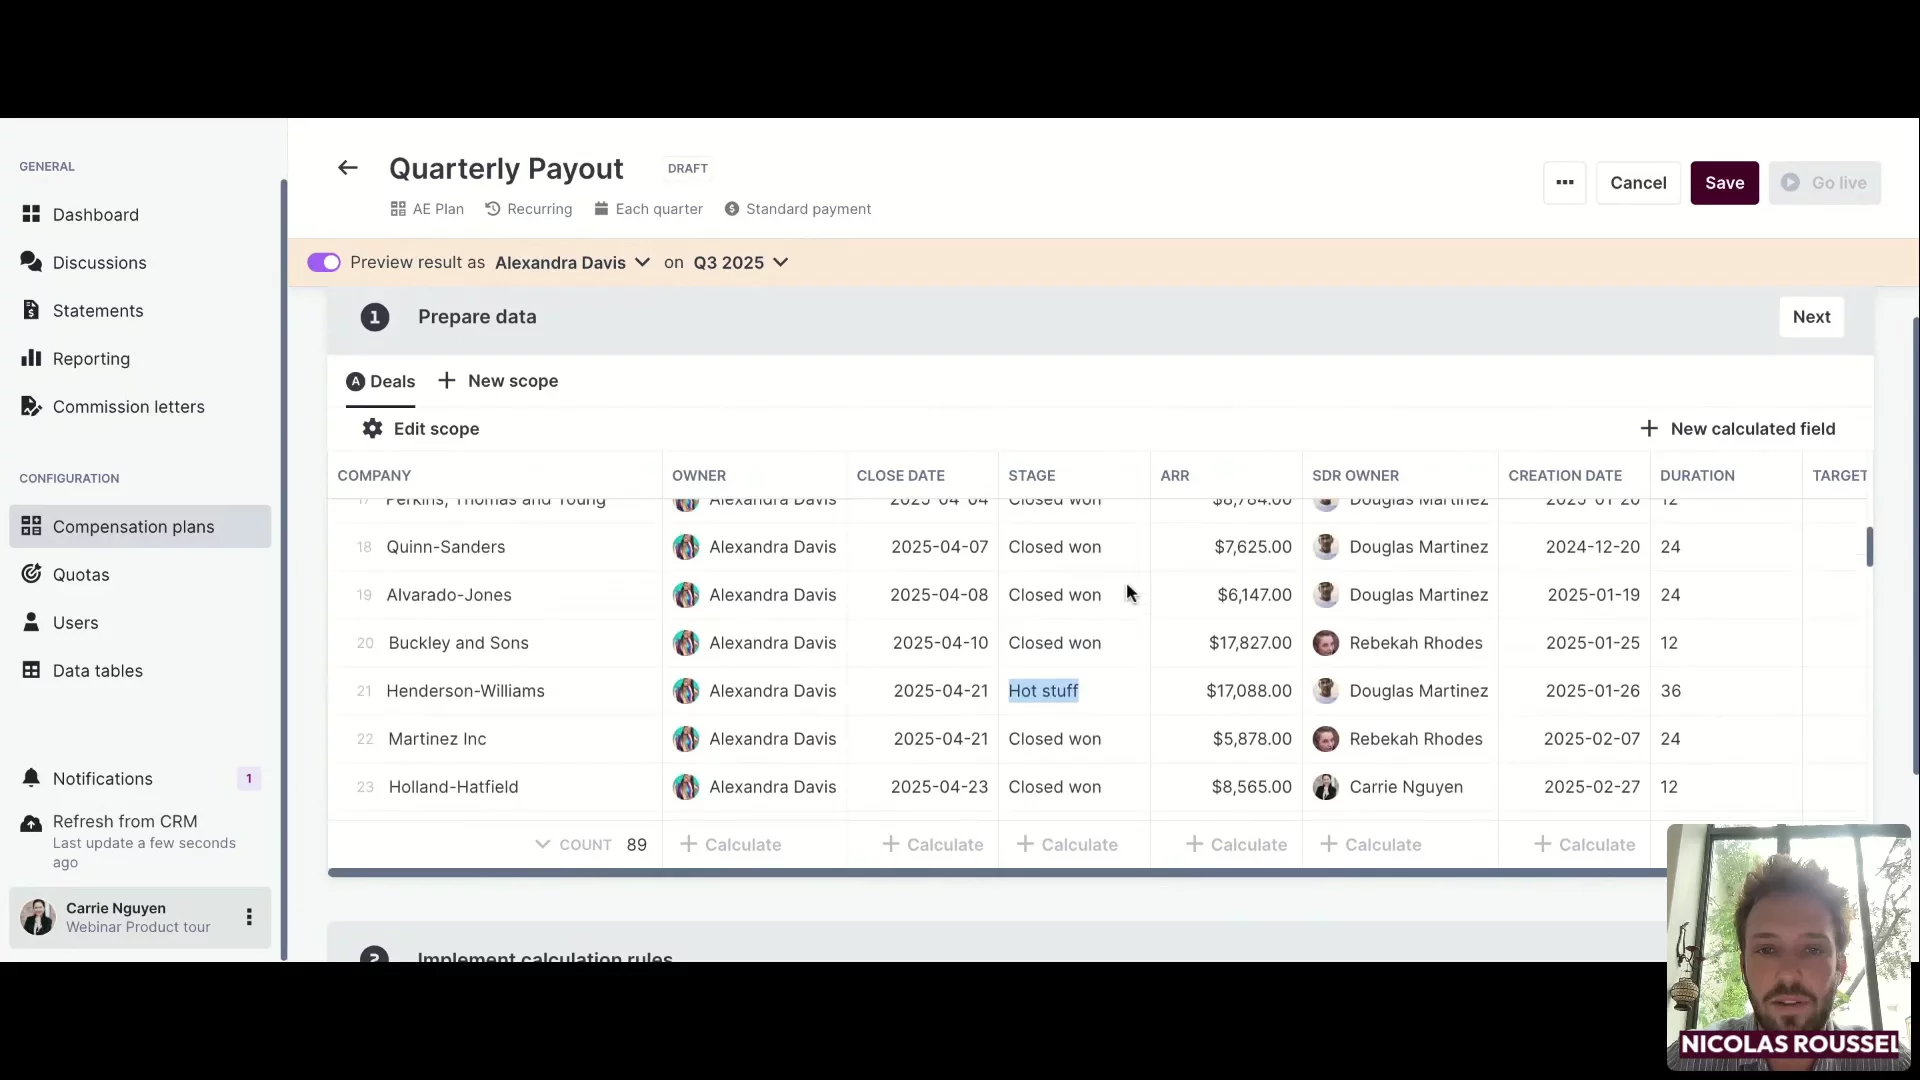Add a calculation under the Owner column

coord(731,845)
